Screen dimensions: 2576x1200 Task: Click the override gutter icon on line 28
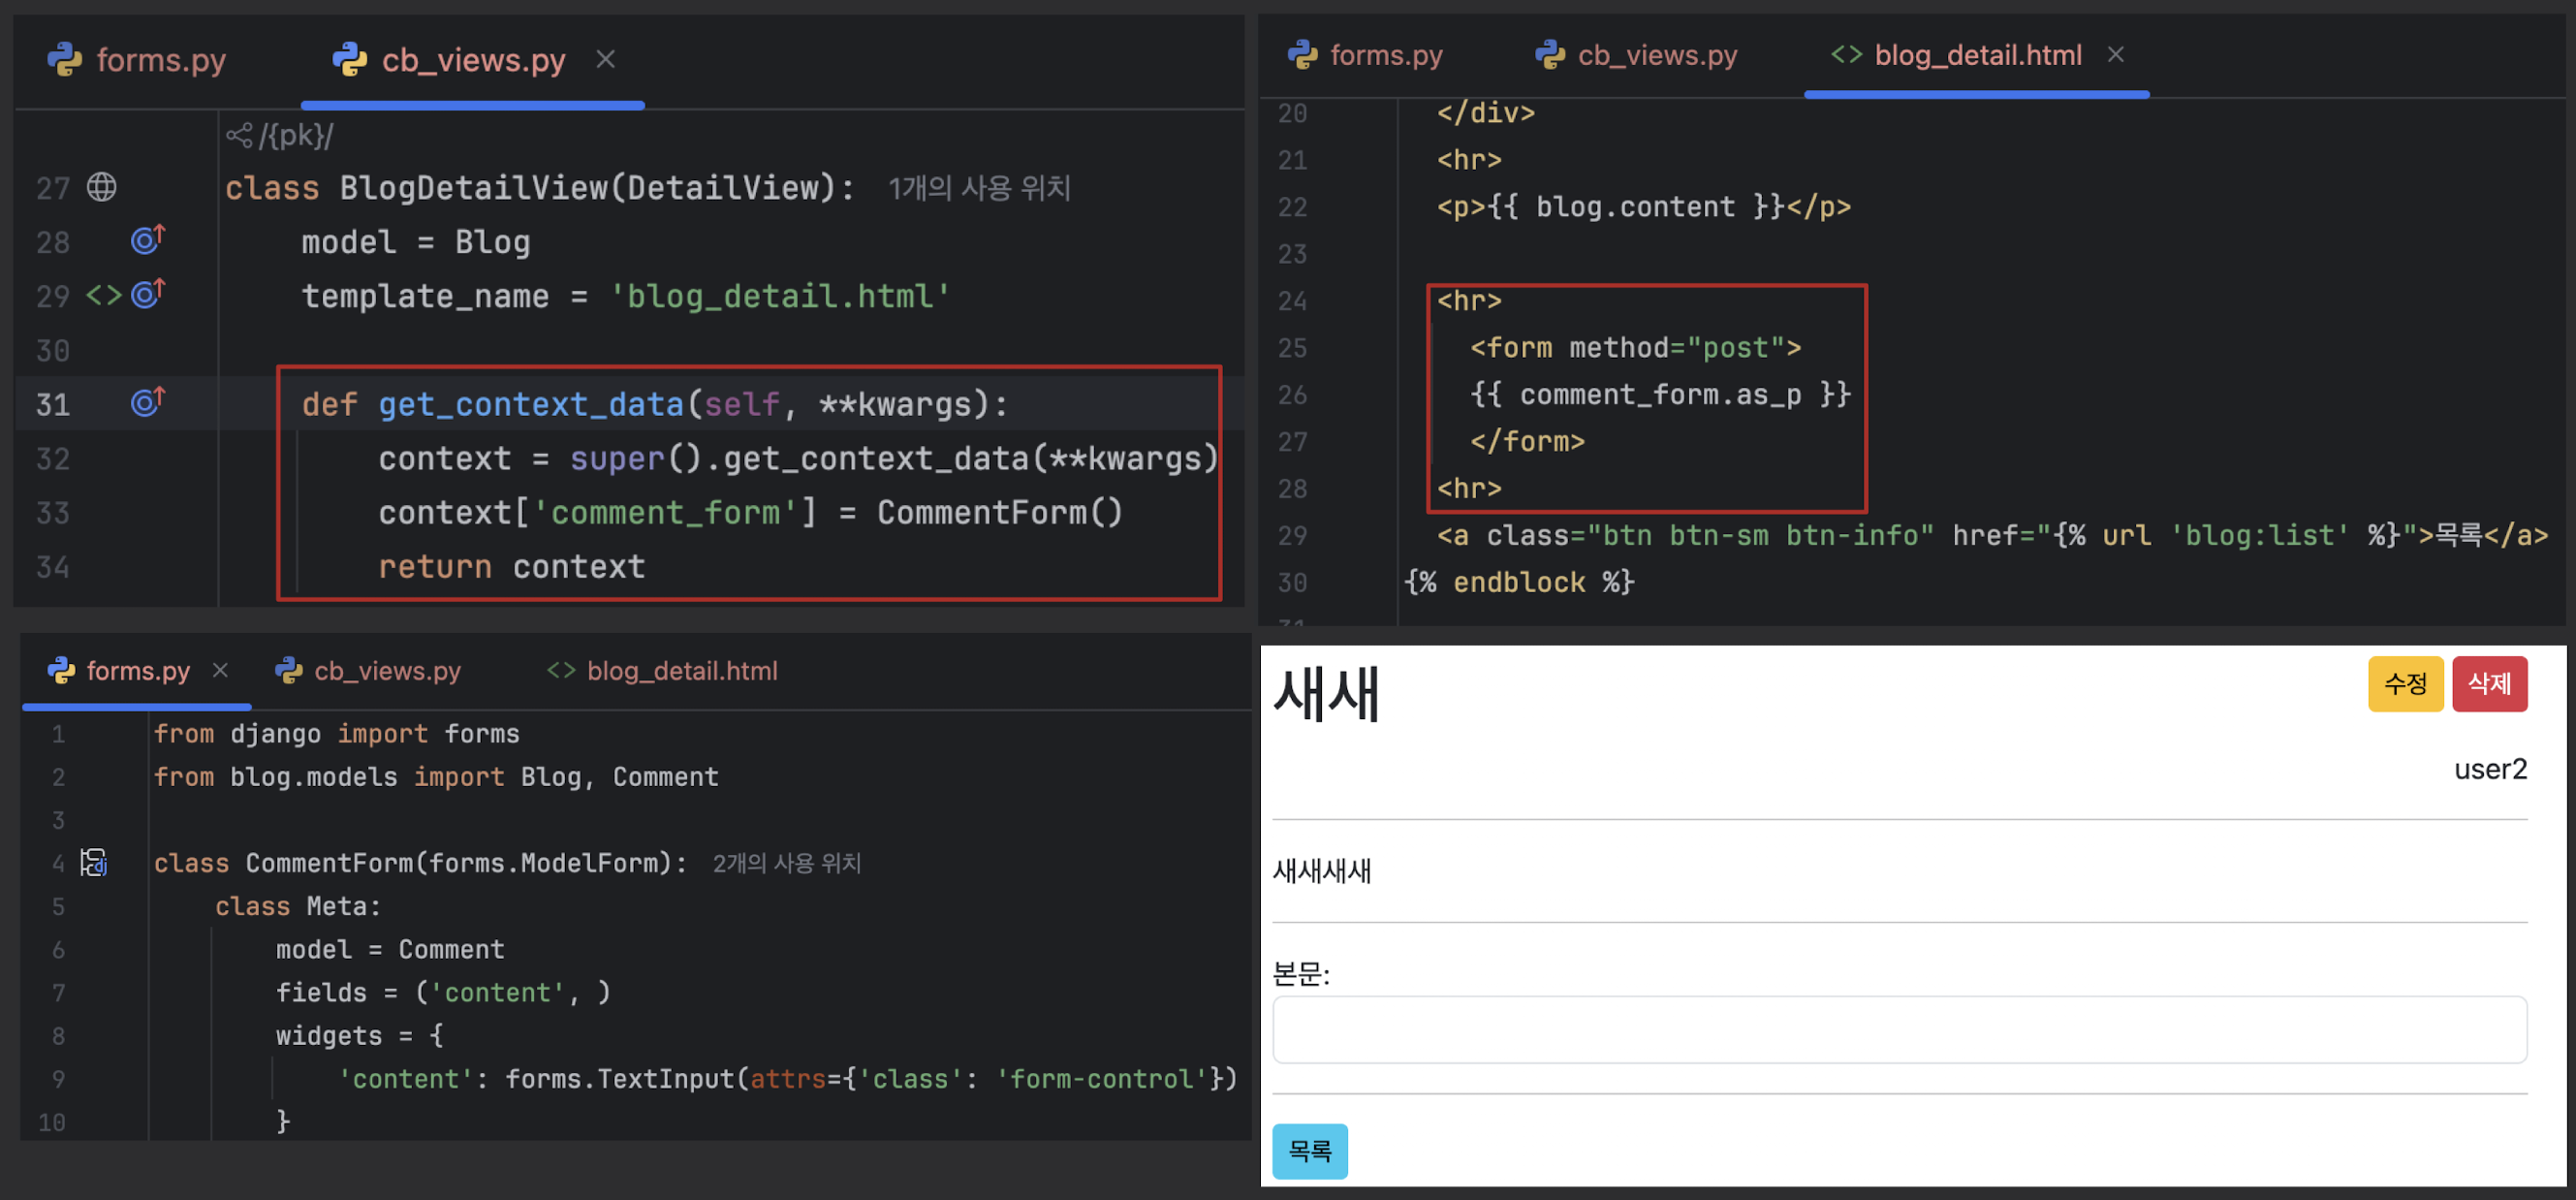click(147, 240)
